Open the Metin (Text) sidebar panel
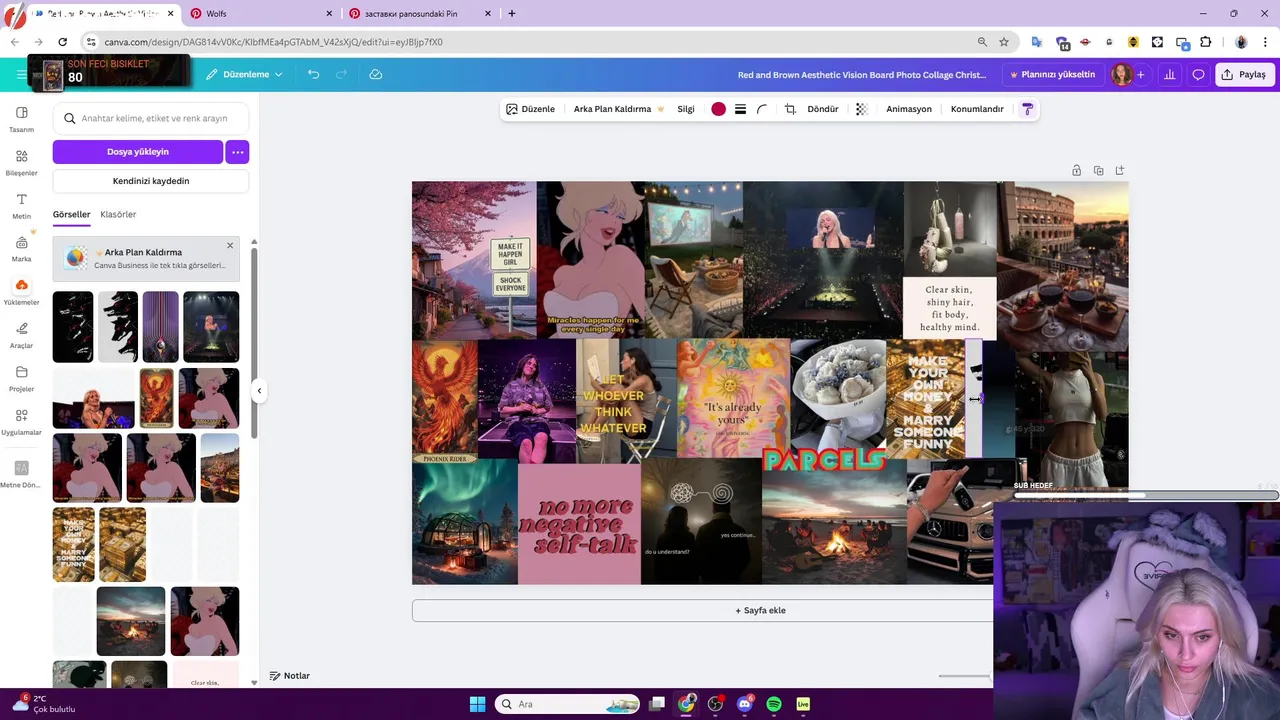The width and height of the screenshot is (1280, 720). coord(21,205)
